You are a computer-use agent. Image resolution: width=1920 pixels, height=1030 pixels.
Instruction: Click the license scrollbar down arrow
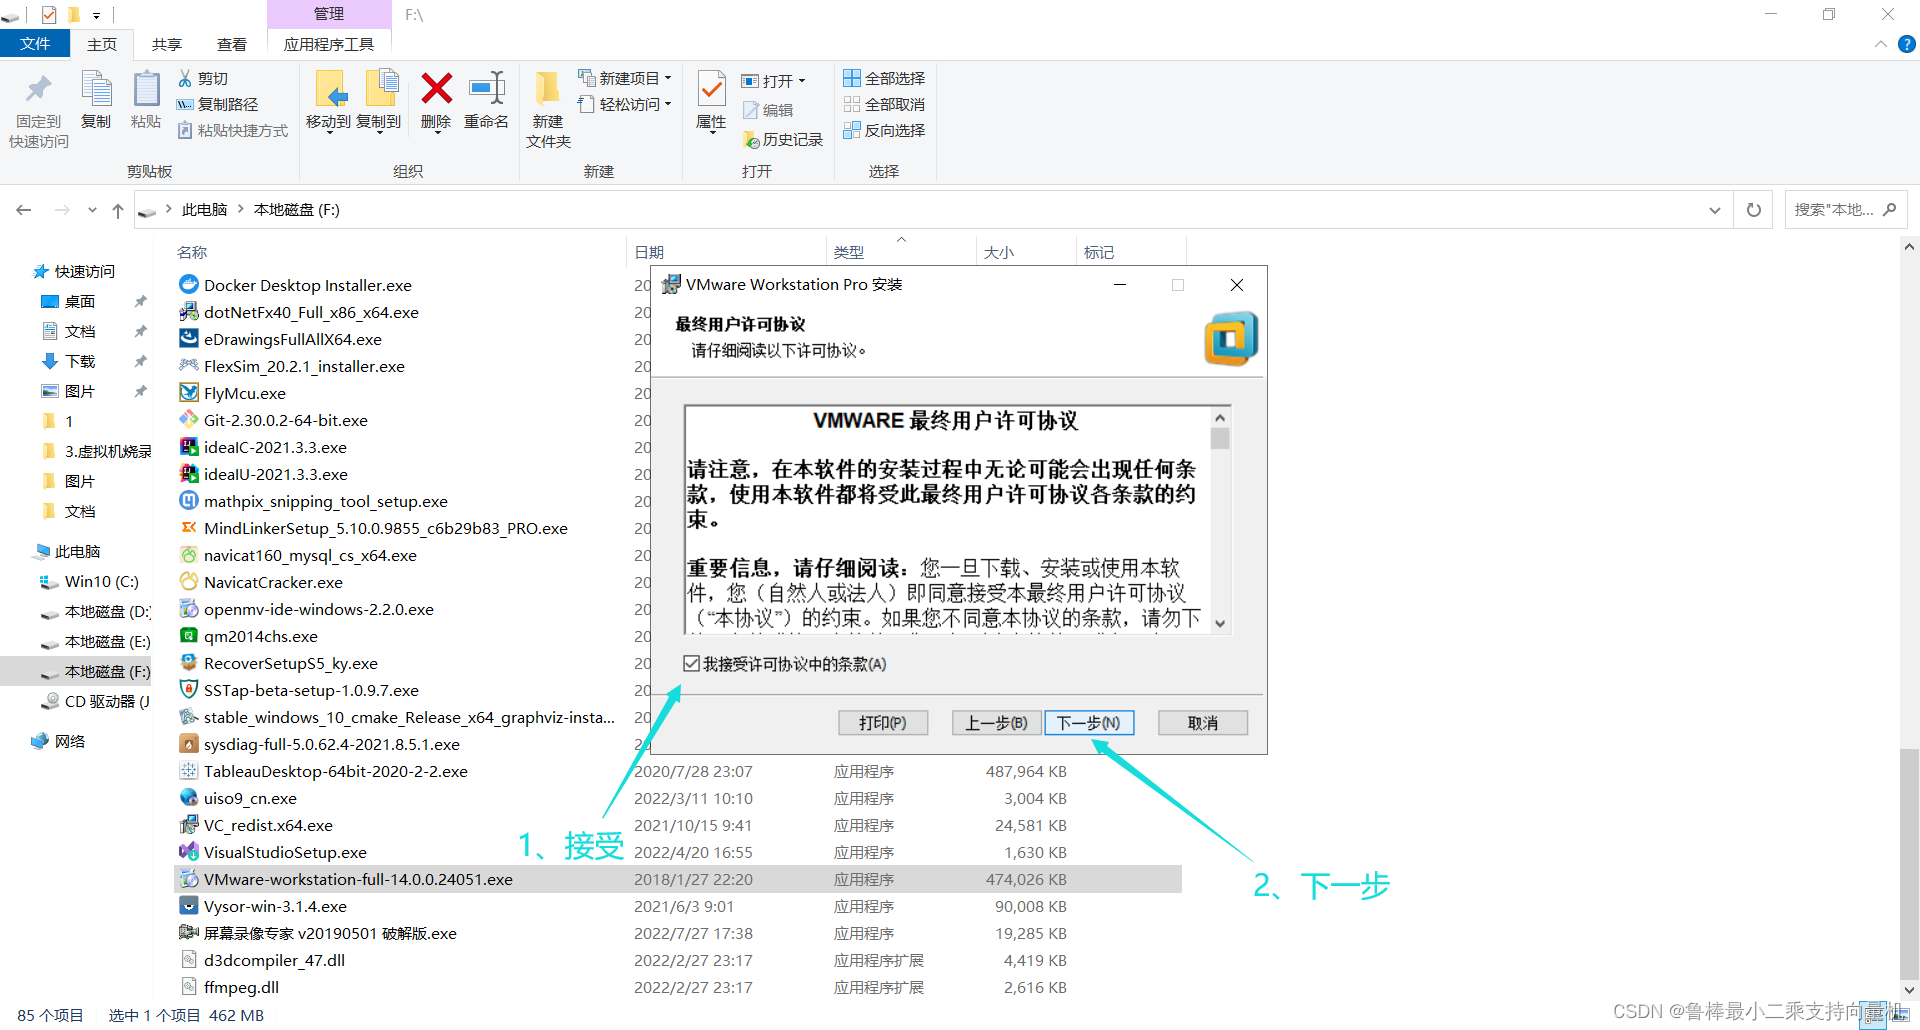tap(1220, 623)
